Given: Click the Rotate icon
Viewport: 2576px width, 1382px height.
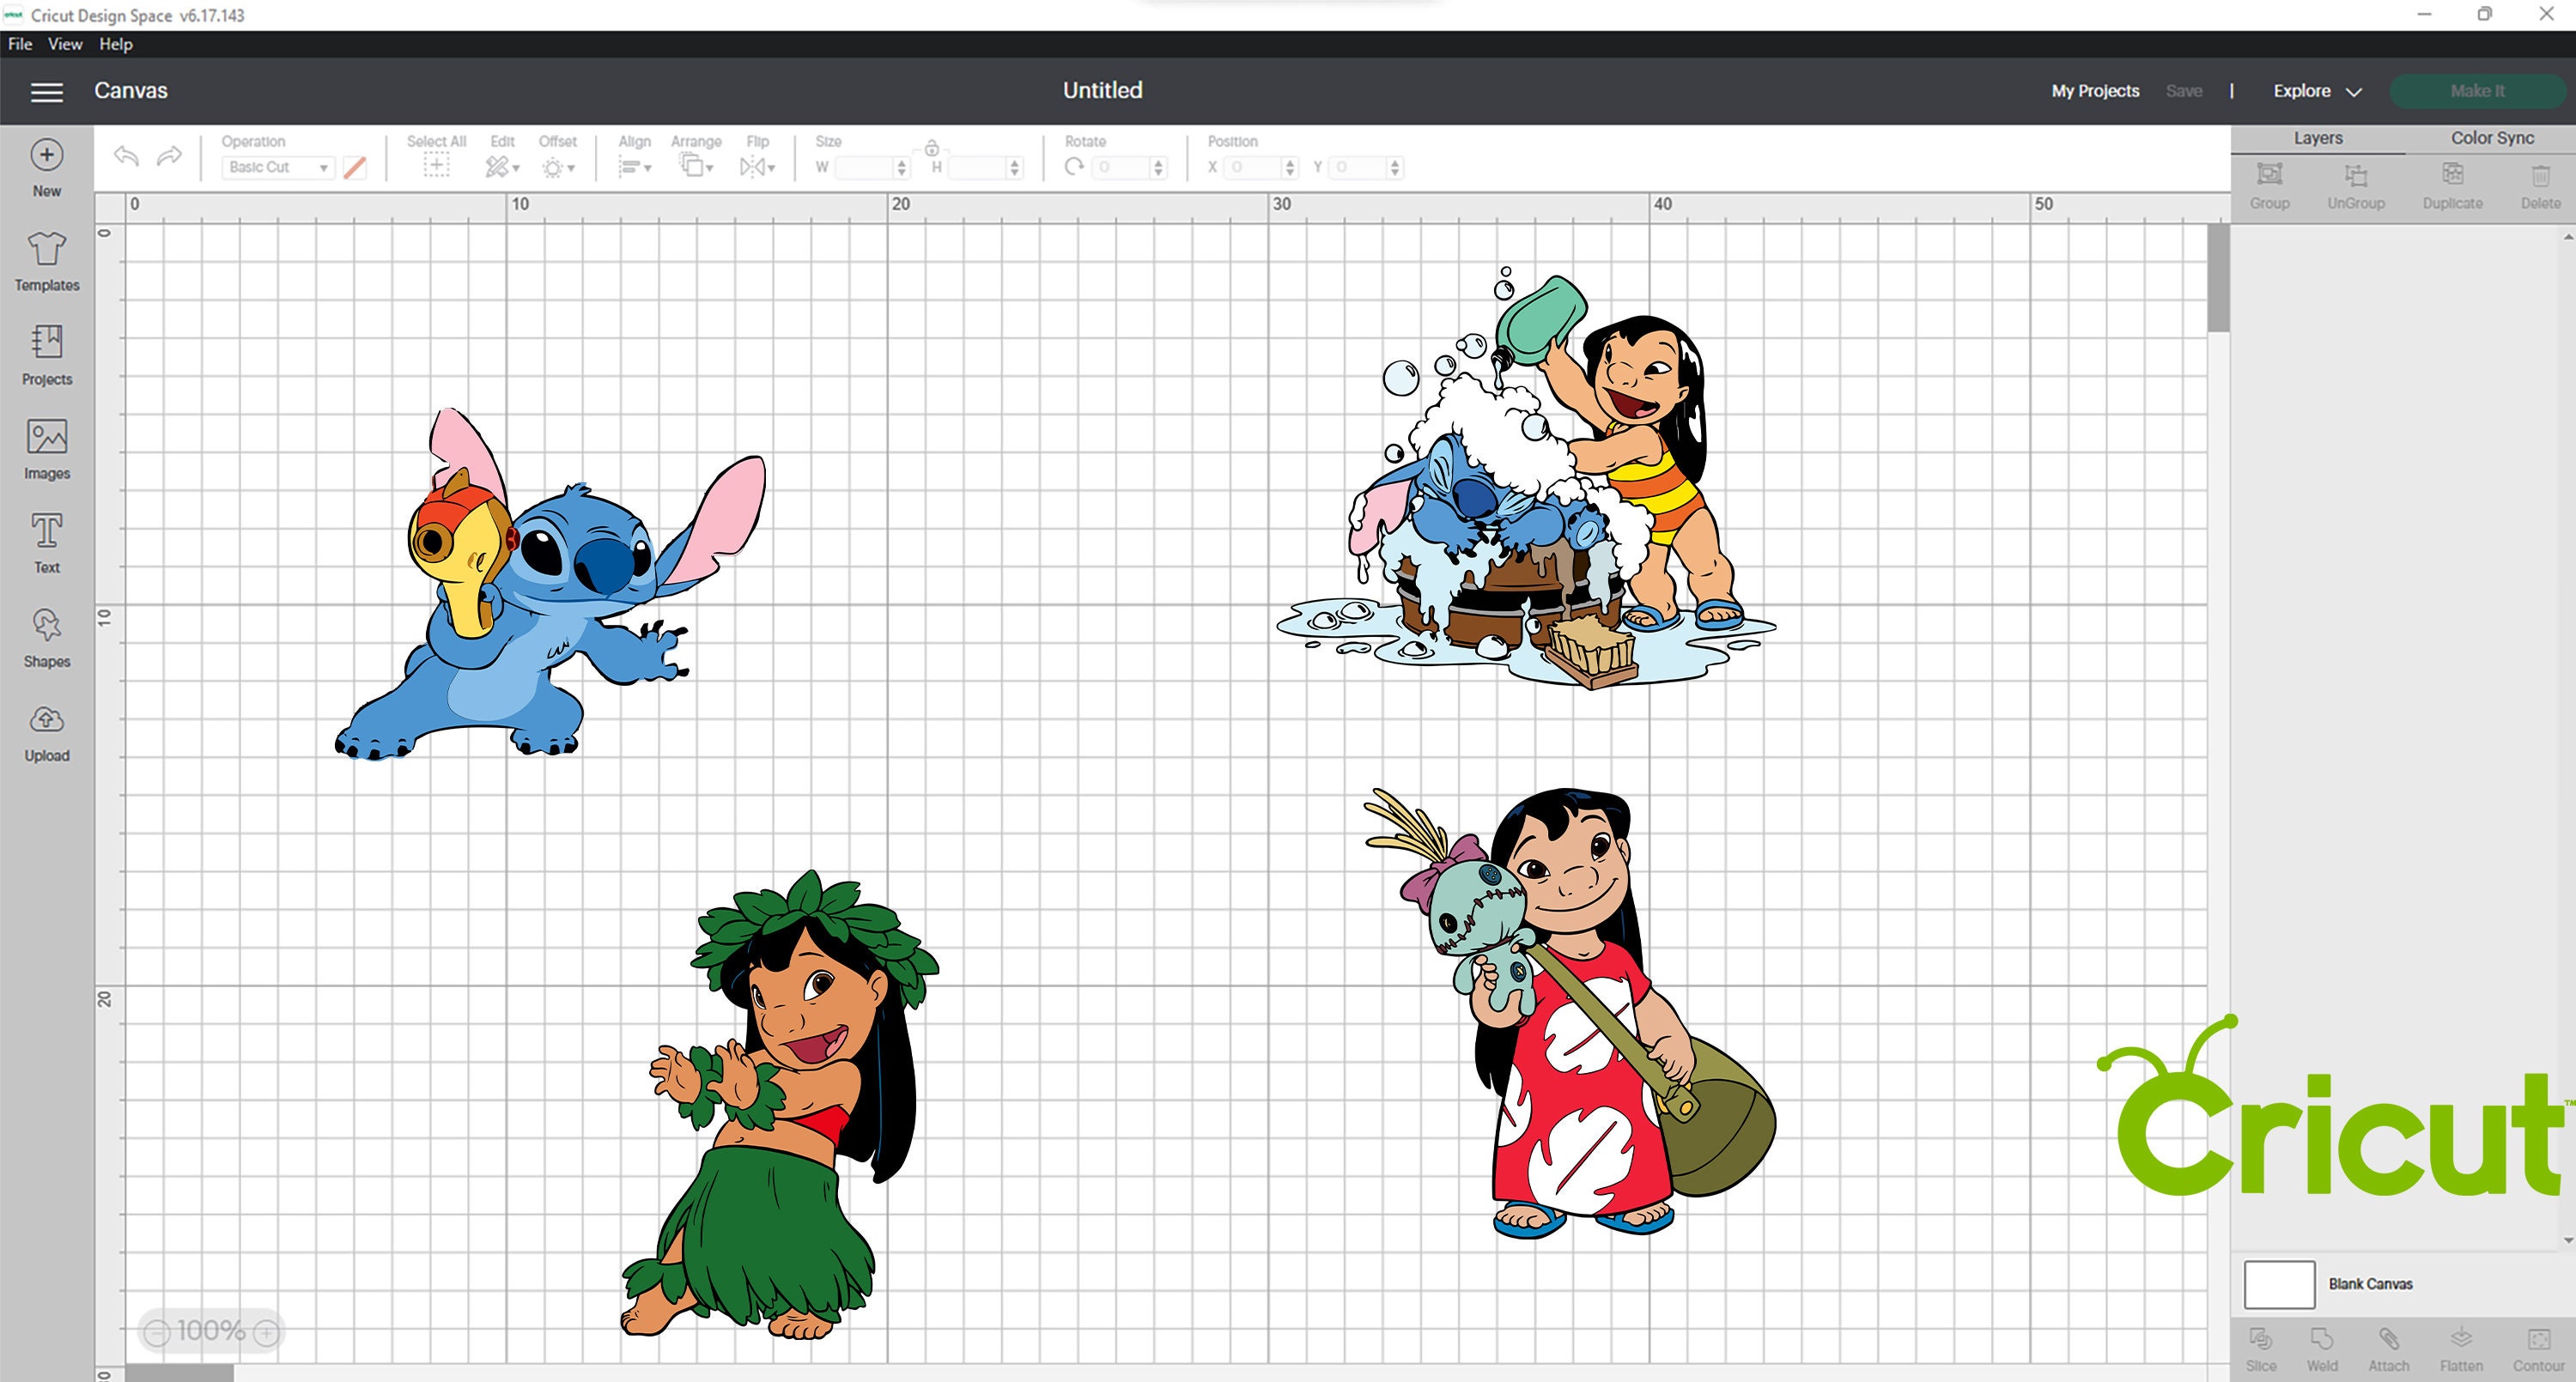Looking at the screenshot, I should [x=1074, y=167].
